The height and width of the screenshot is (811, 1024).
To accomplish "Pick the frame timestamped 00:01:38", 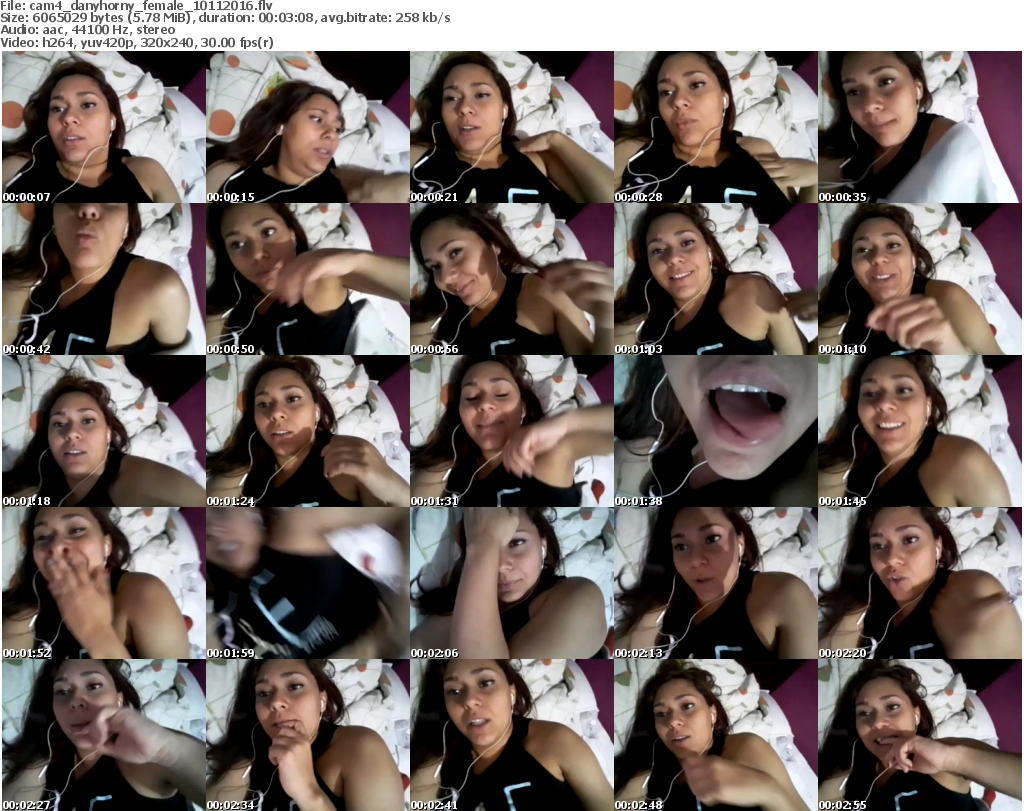I will tap(716, 431).
